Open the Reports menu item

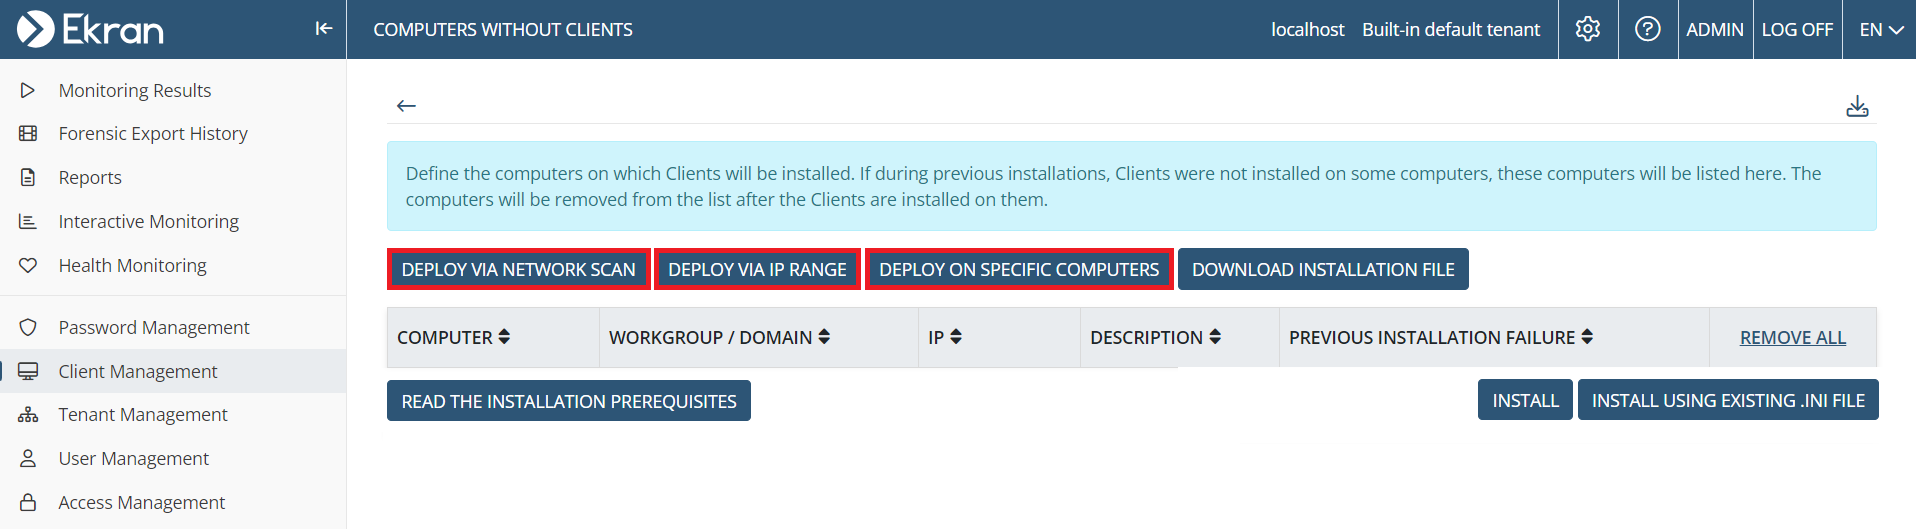[x=90, y=177]
